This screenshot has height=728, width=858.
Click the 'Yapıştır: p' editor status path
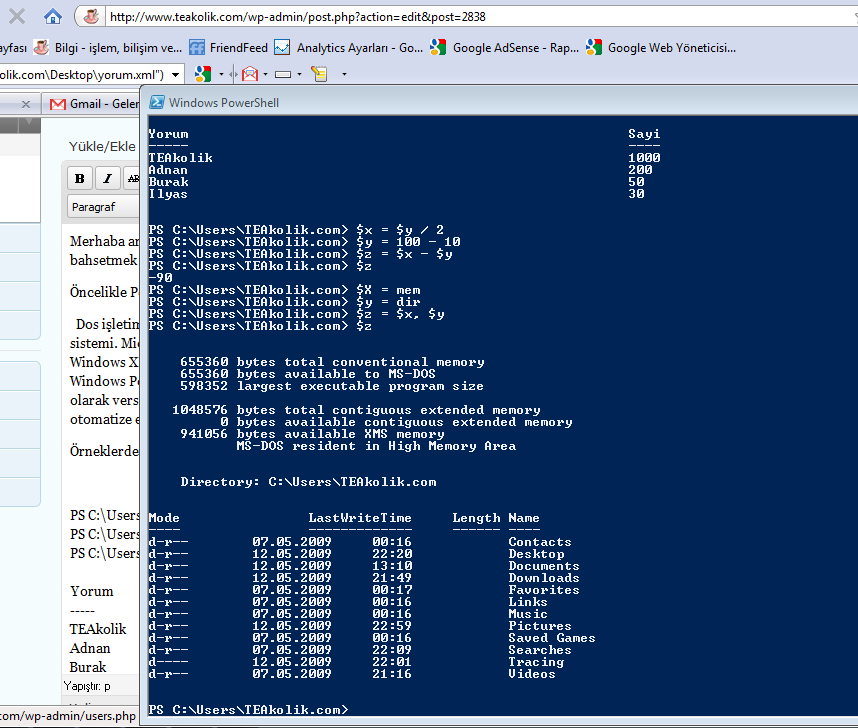click(87, 686)
